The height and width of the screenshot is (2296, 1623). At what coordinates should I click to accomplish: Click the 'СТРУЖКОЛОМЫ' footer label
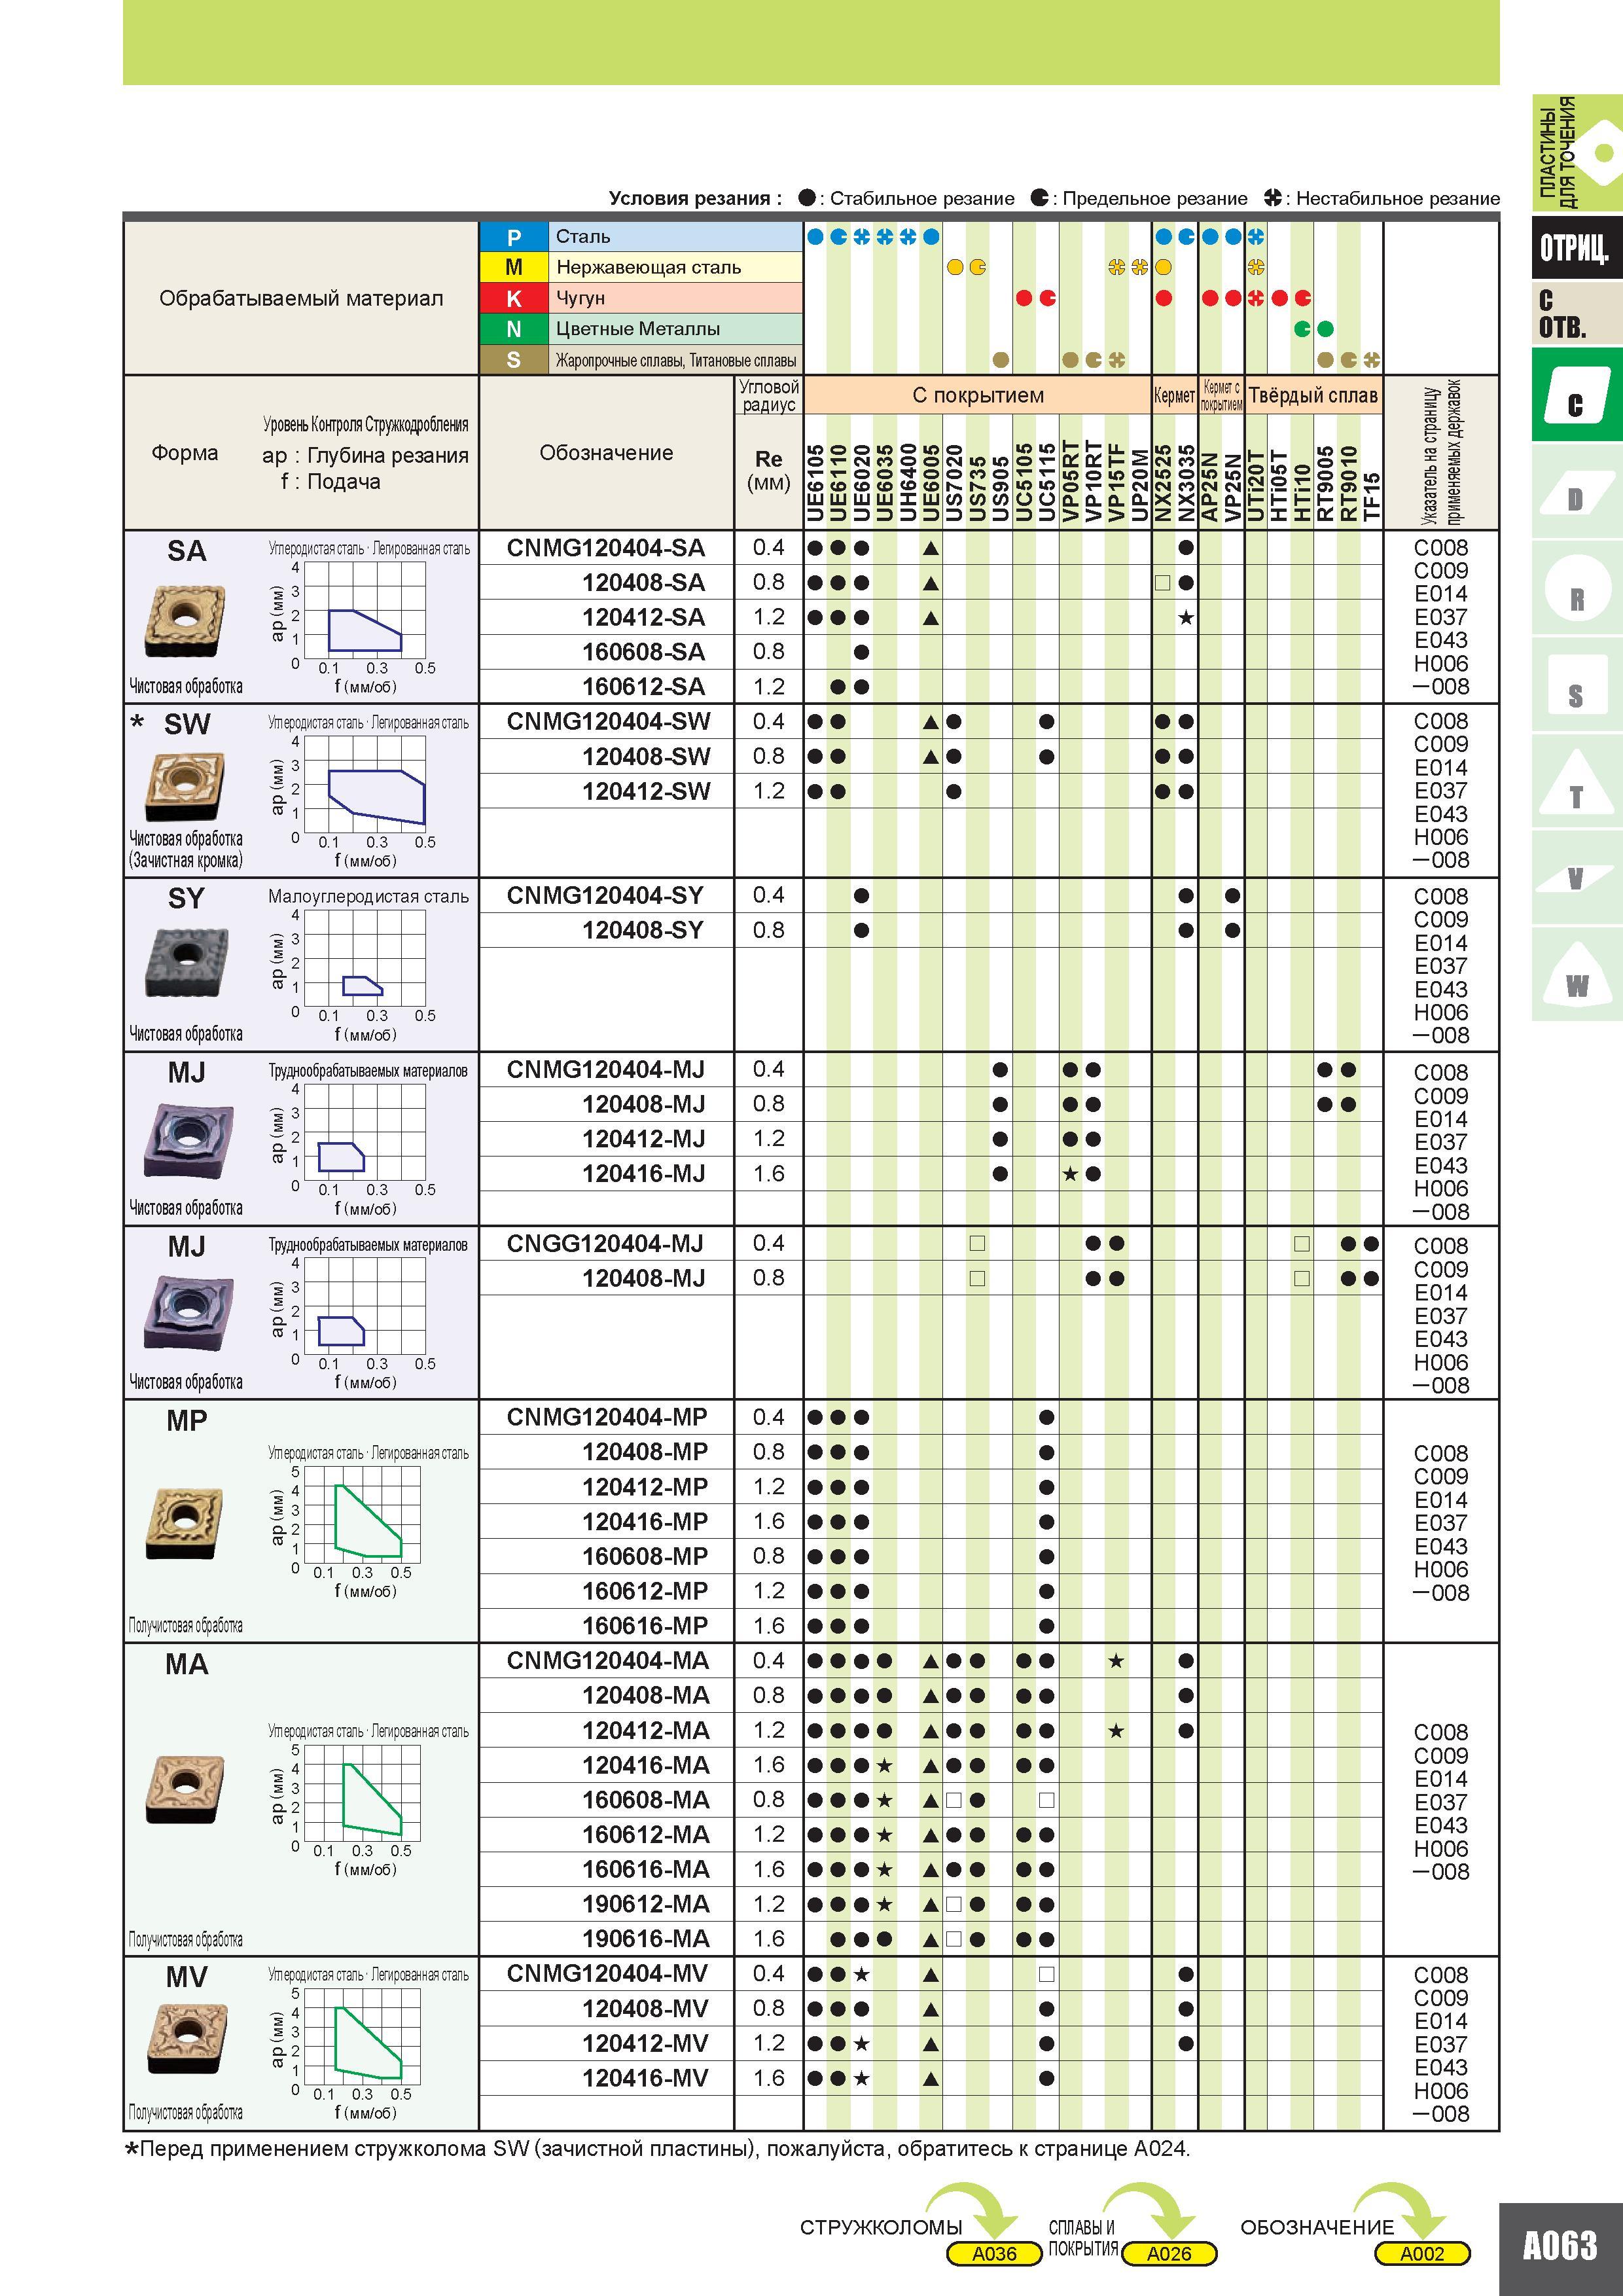tap(881, 2227)
